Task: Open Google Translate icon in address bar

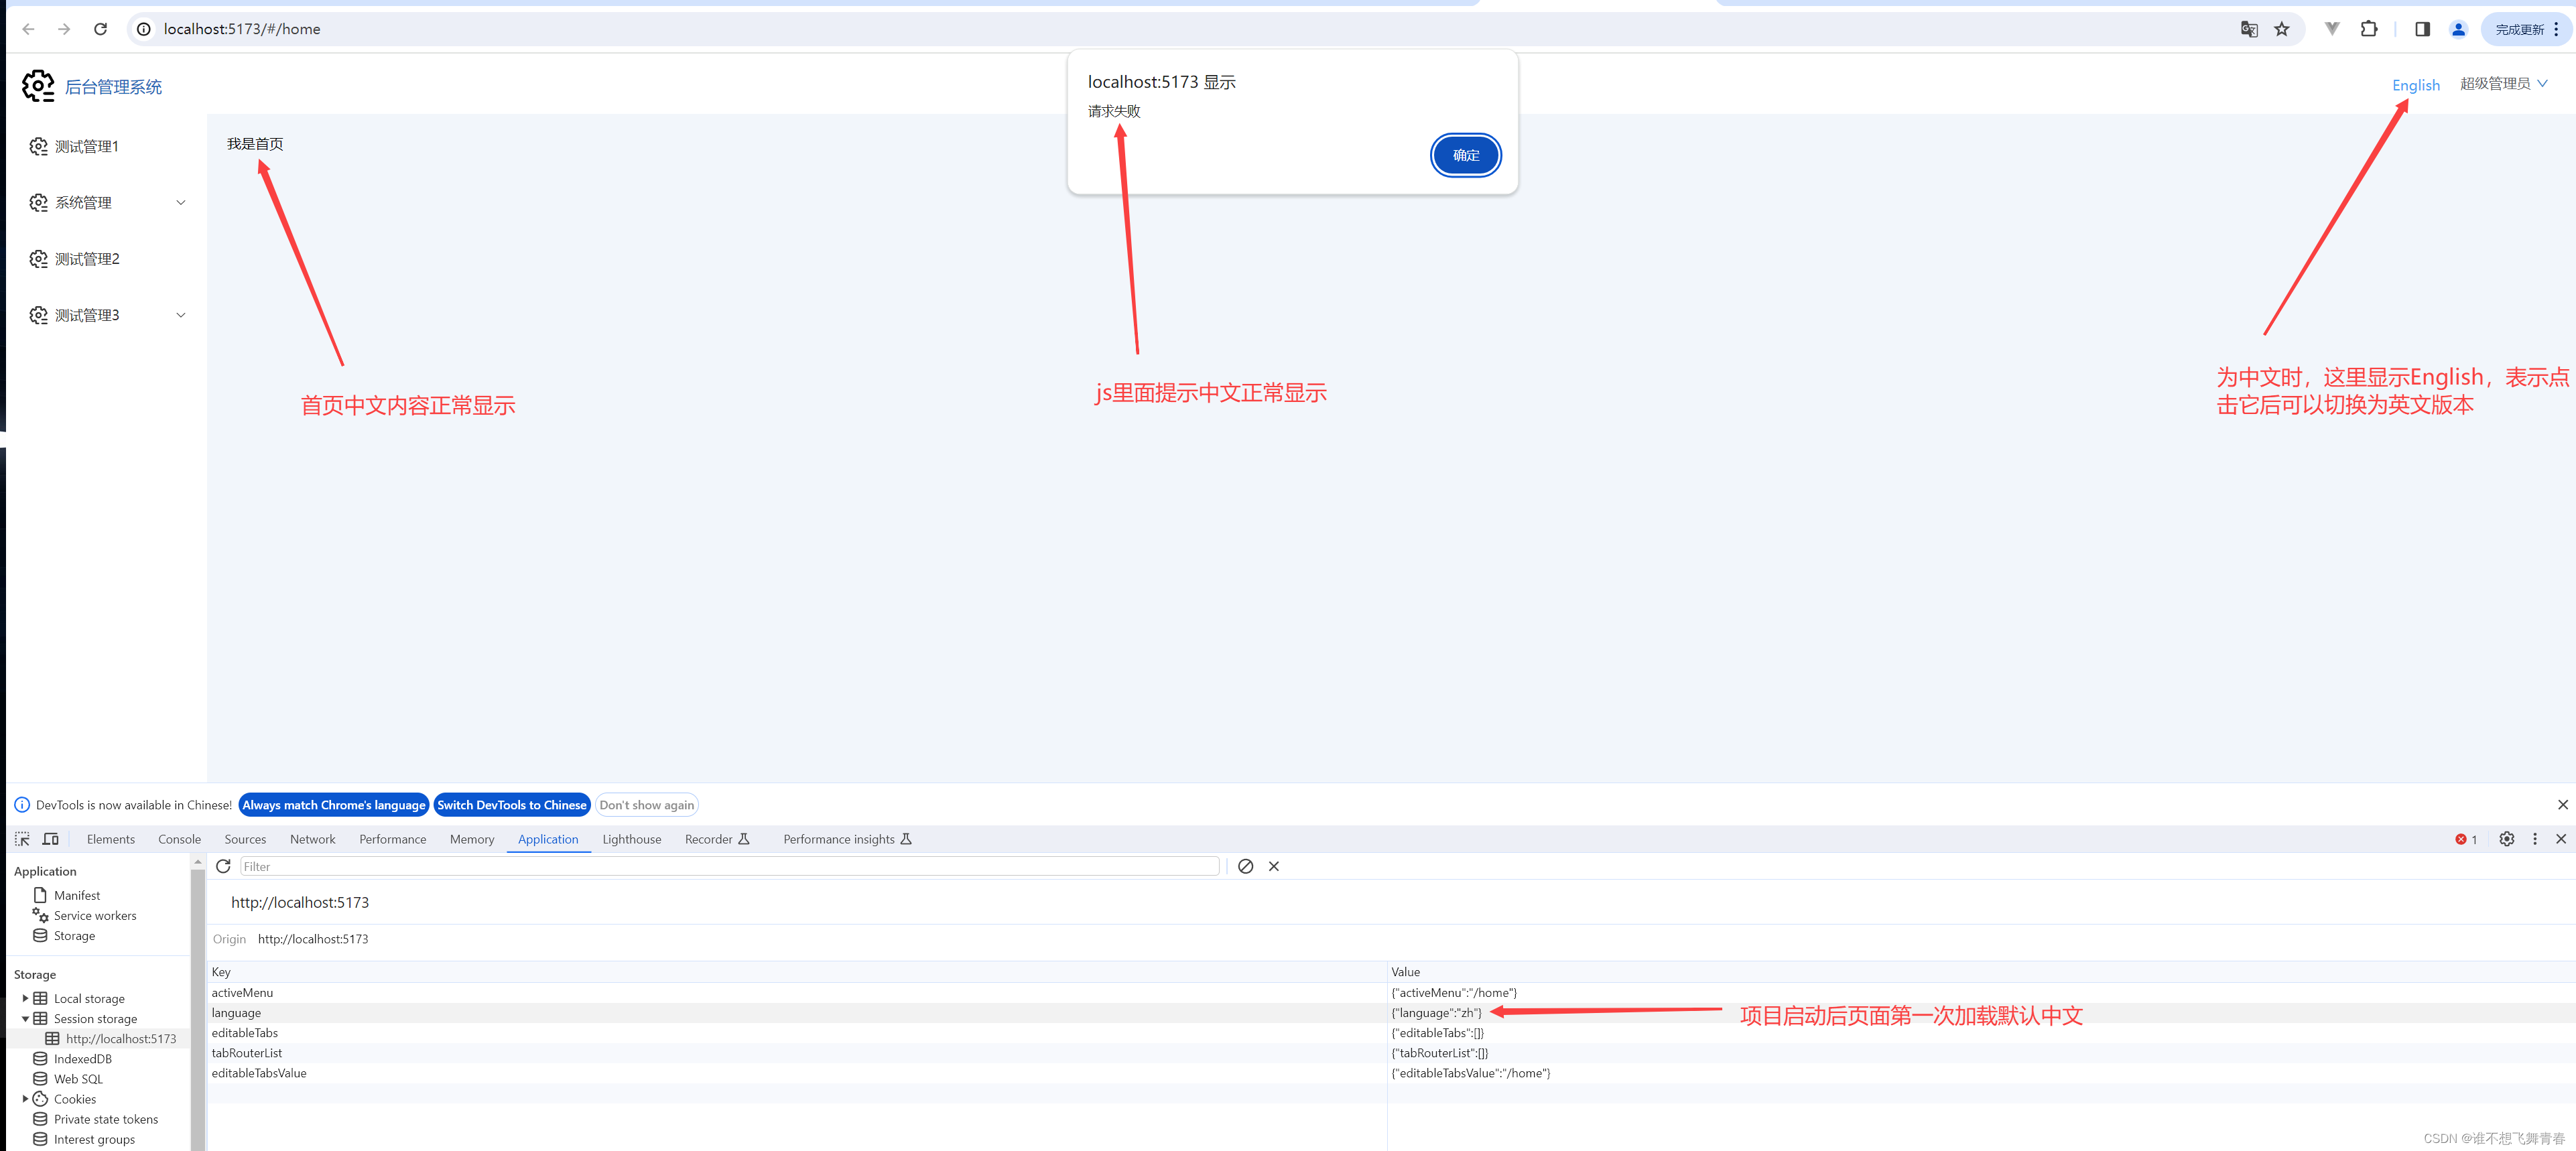Action: 2249,29
